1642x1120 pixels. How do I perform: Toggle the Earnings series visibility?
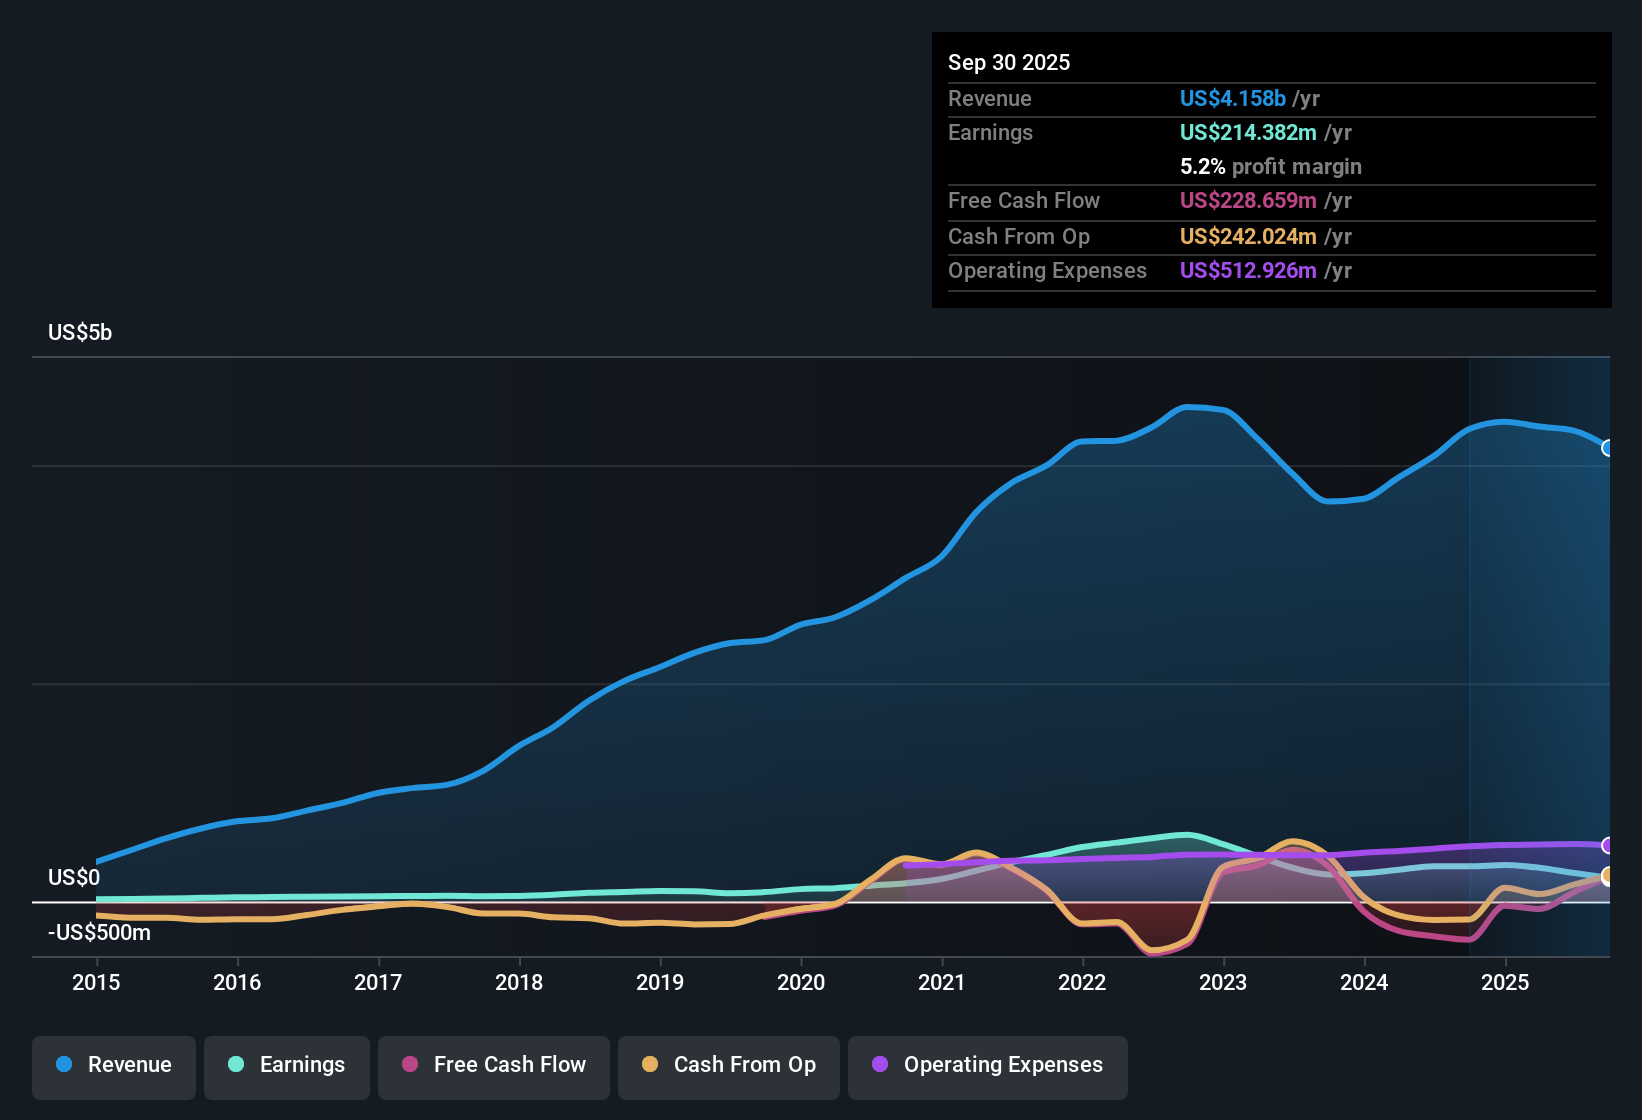pyautogui.click(x=287, y=1065)
